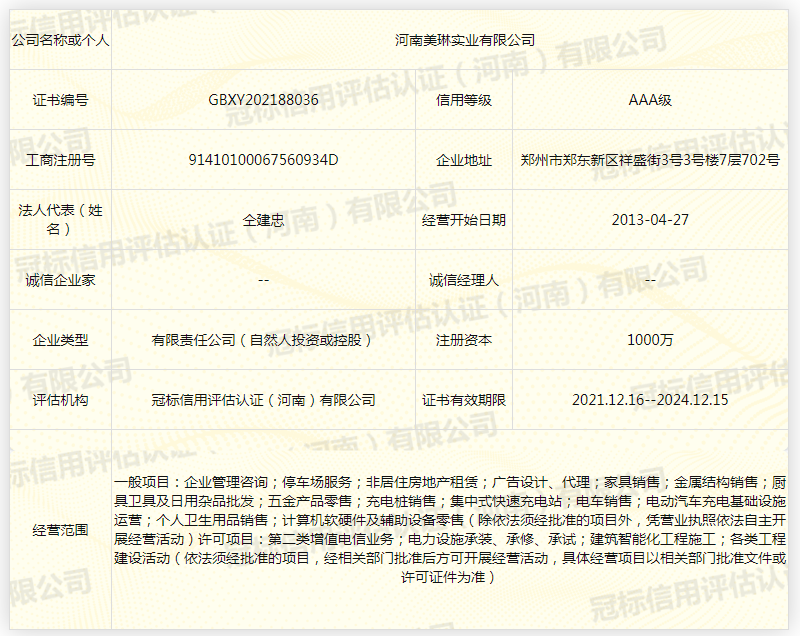The width and height of the screenshot is (800, 636).
Task: Select the certificate number GBXY202188036
Action: [263, 100]
